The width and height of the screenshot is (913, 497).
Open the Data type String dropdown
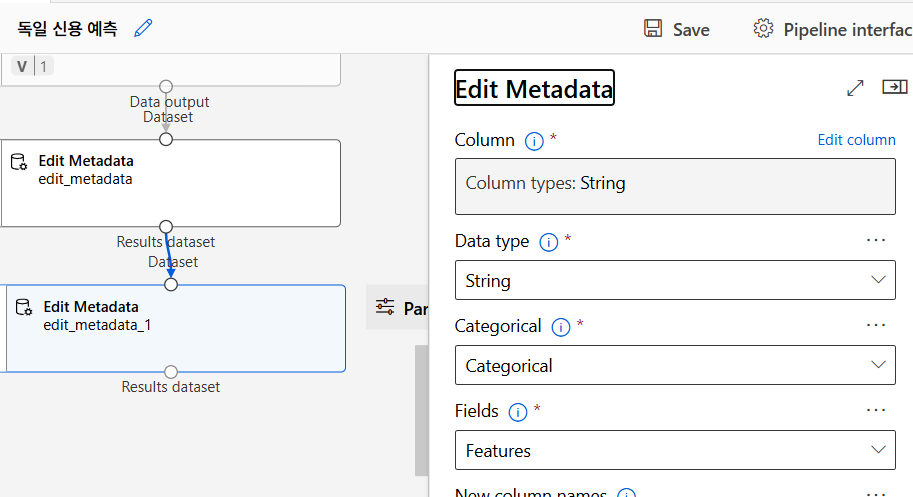pyautogui.click(x=675, y=280)
